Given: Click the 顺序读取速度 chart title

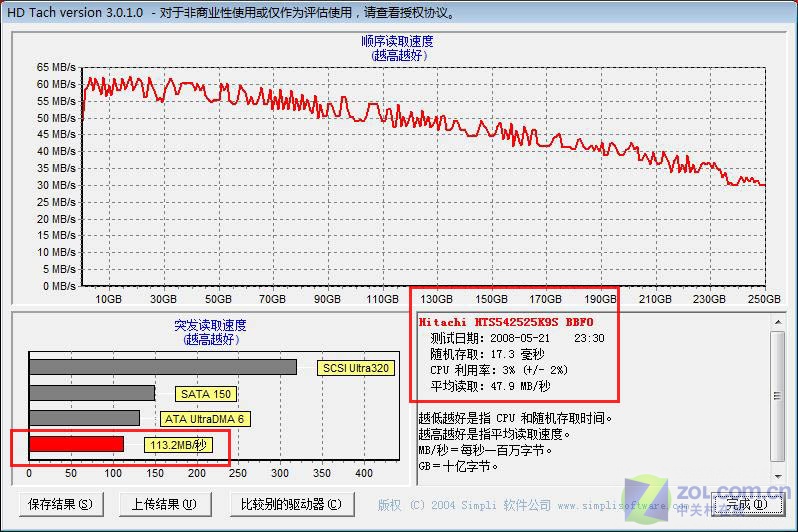Looking at the screenshot, I should (397, 41).
